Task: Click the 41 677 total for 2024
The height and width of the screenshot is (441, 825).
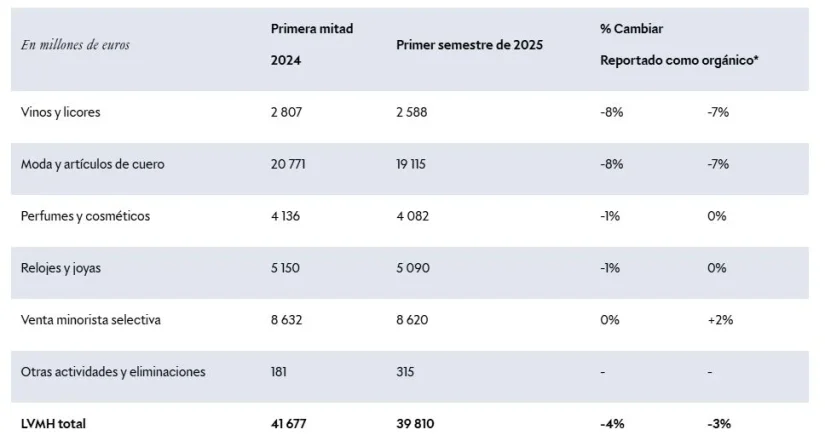Action: click(289, 424)
